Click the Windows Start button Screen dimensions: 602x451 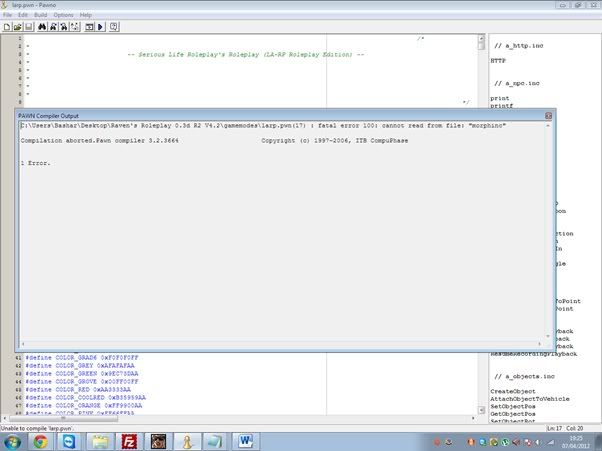(12, 442)
